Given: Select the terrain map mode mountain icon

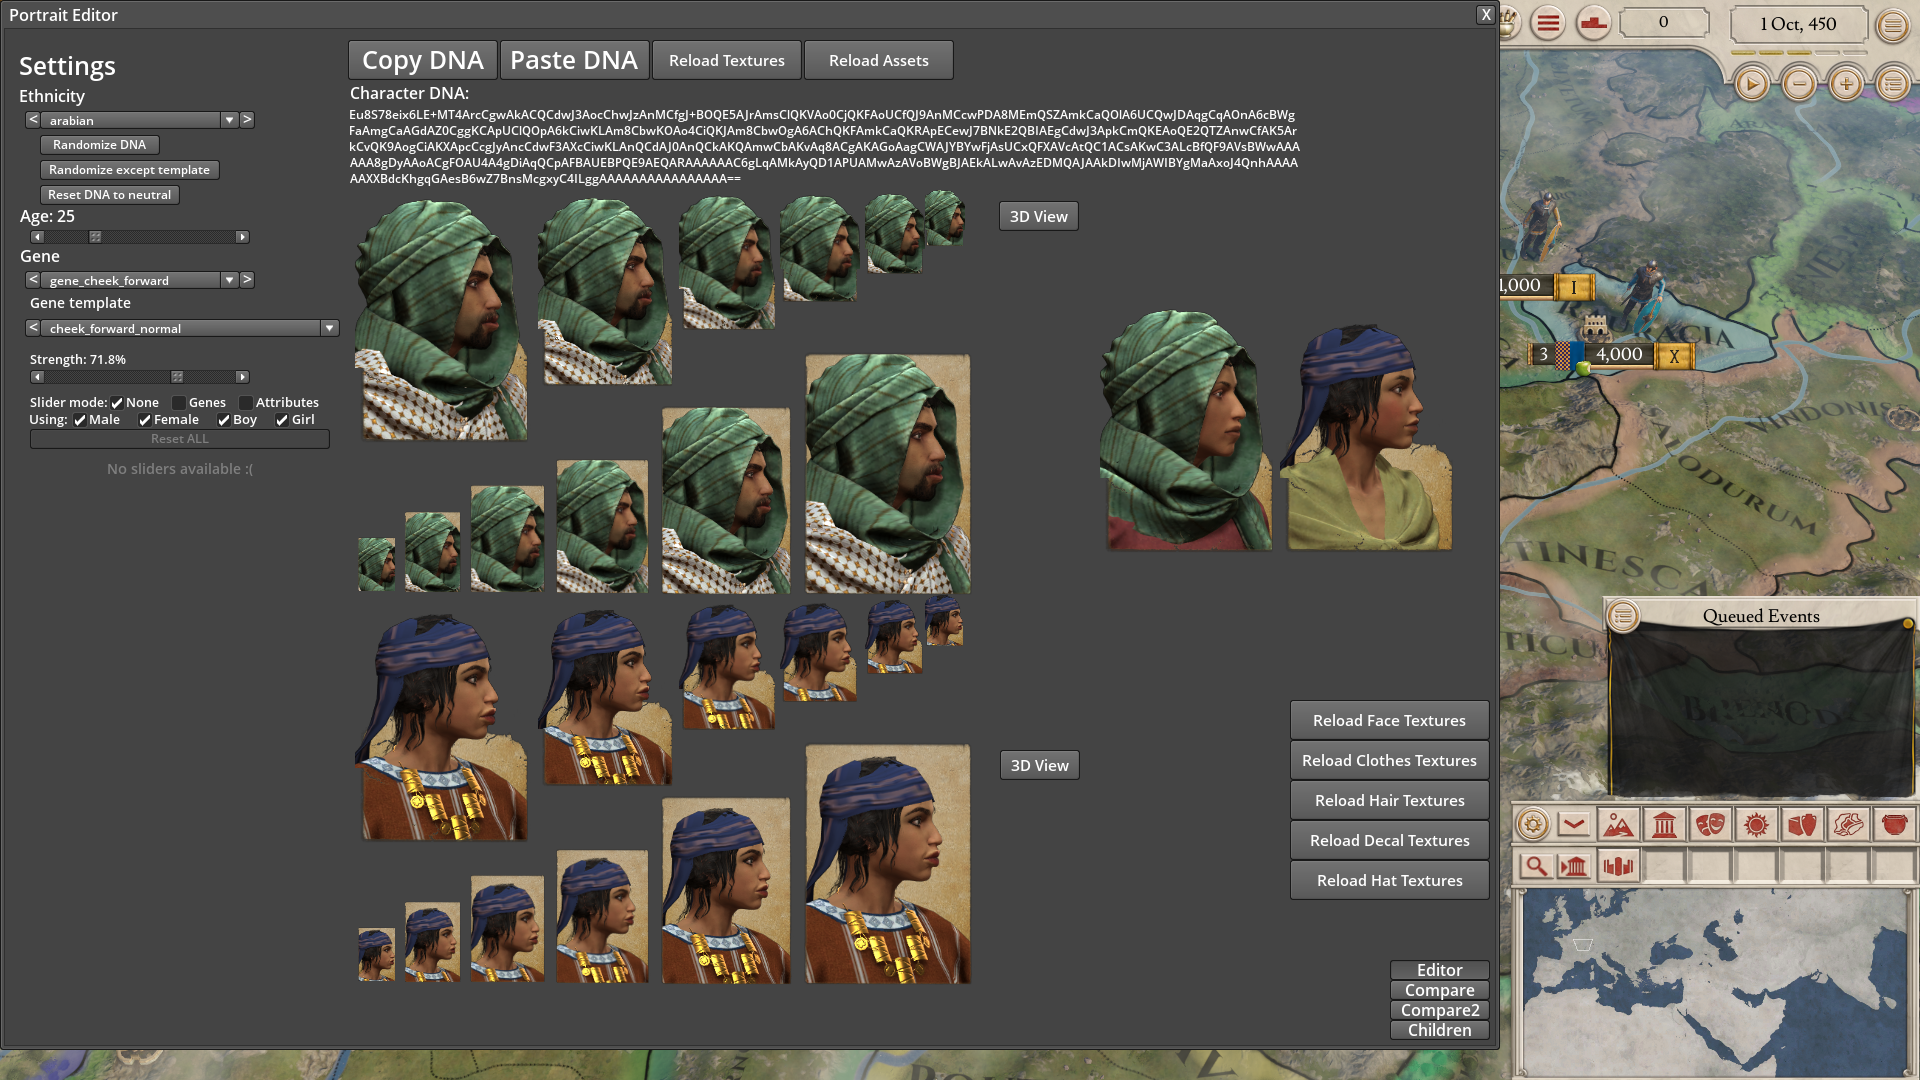Looking at the screenshot, I should tap(1618, 825).
